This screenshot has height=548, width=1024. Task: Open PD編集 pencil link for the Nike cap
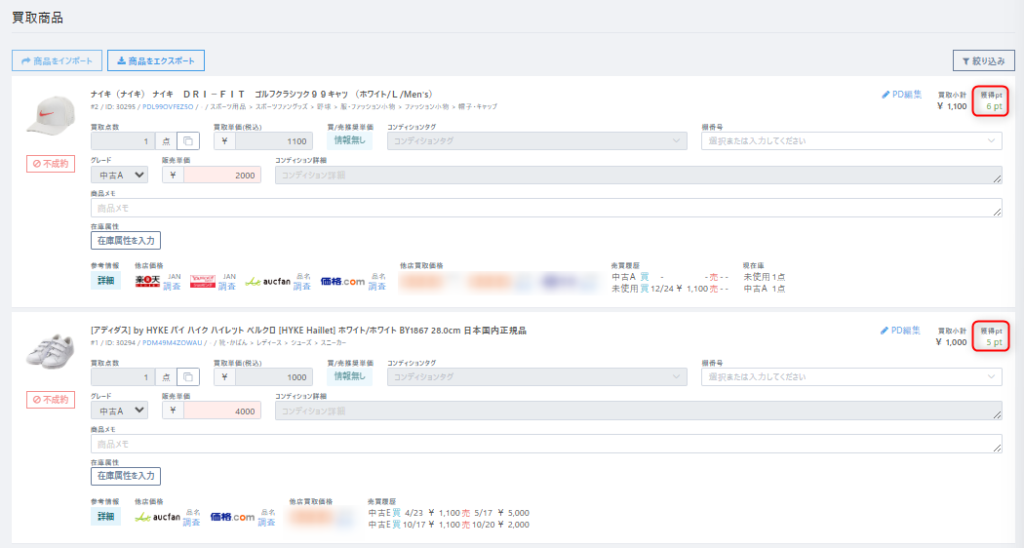(x=901, y=95)
